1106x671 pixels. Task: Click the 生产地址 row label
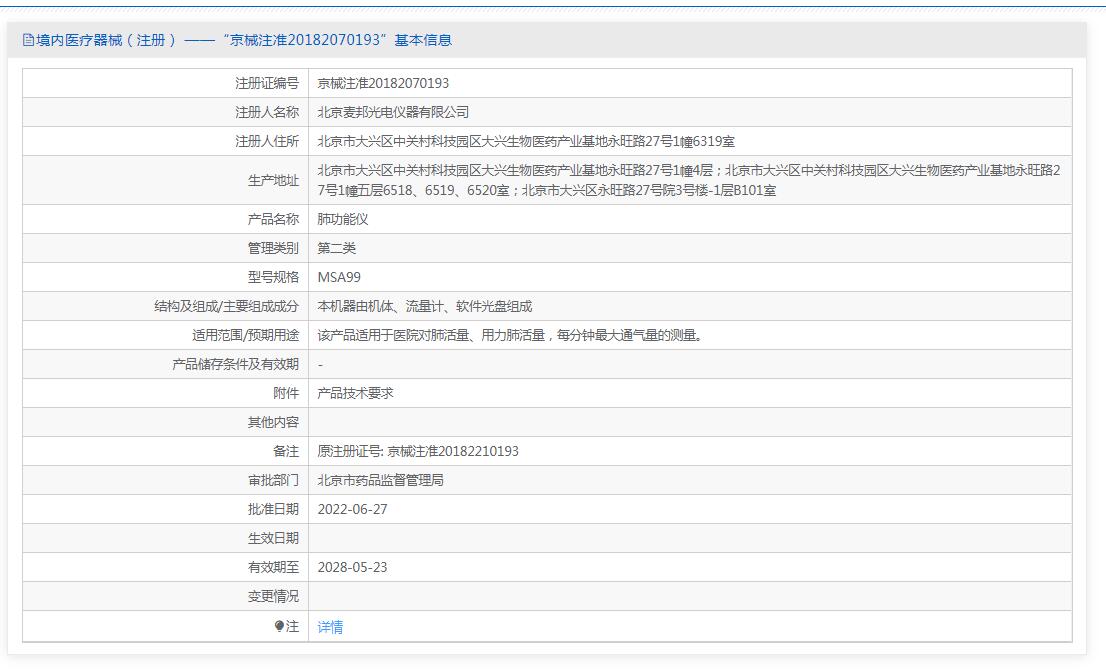(273, 181)
